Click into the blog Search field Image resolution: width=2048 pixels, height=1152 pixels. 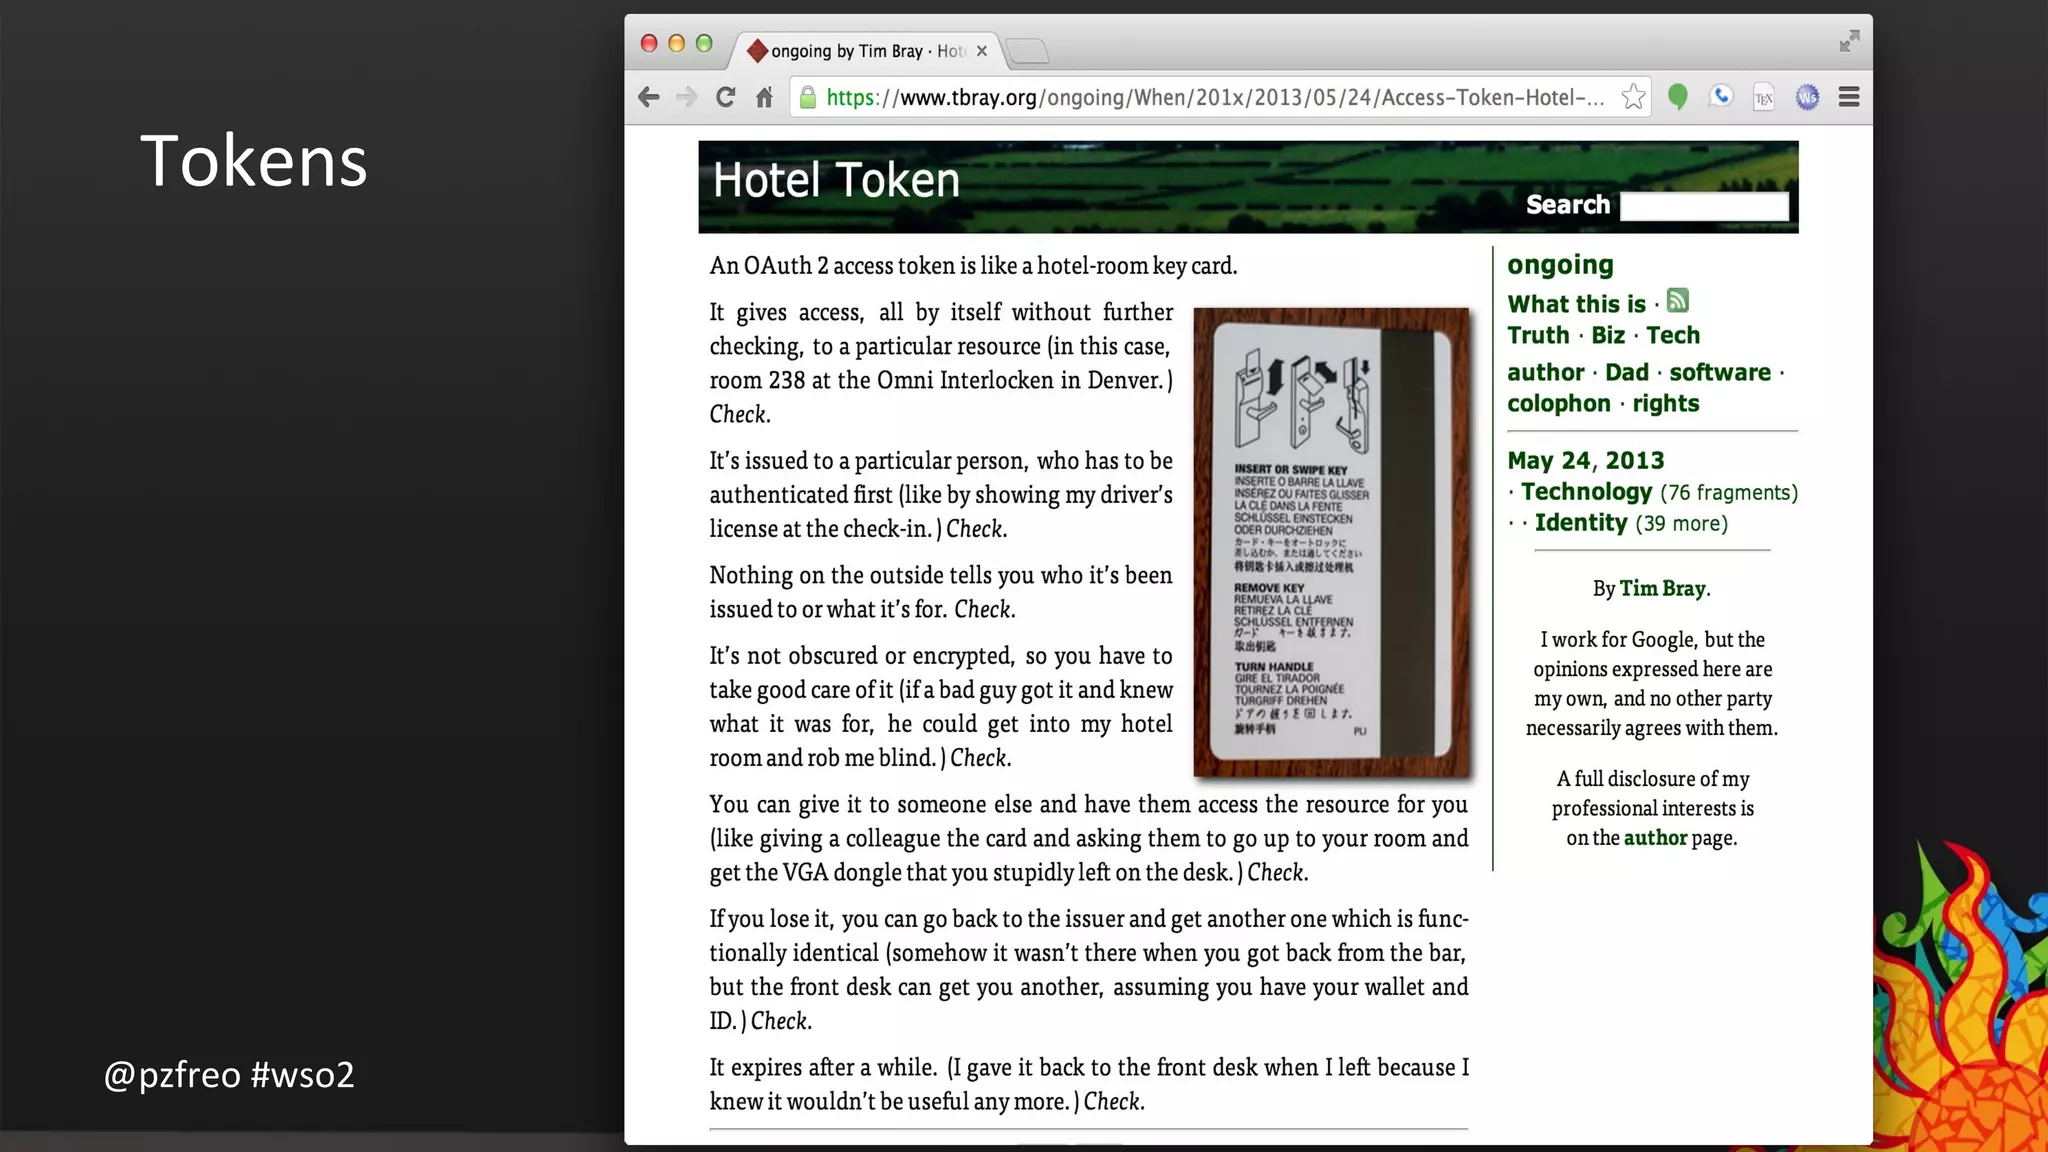(1703, 206)
